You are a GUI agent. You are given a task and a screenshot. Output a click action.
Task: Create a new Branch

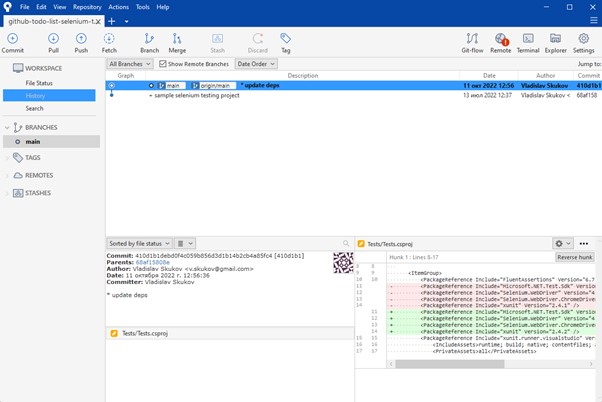click(149, 39)
